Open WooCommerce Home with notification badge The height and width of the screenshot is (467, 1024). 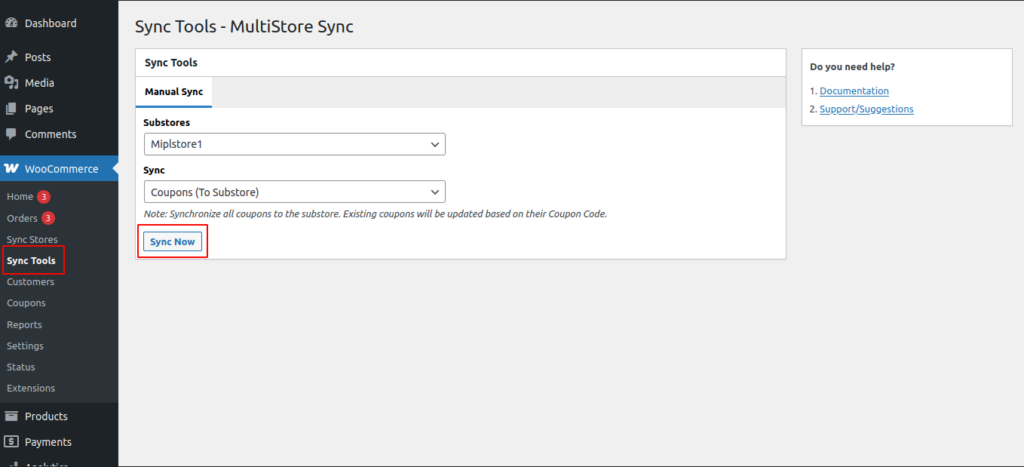pos(20,197)
